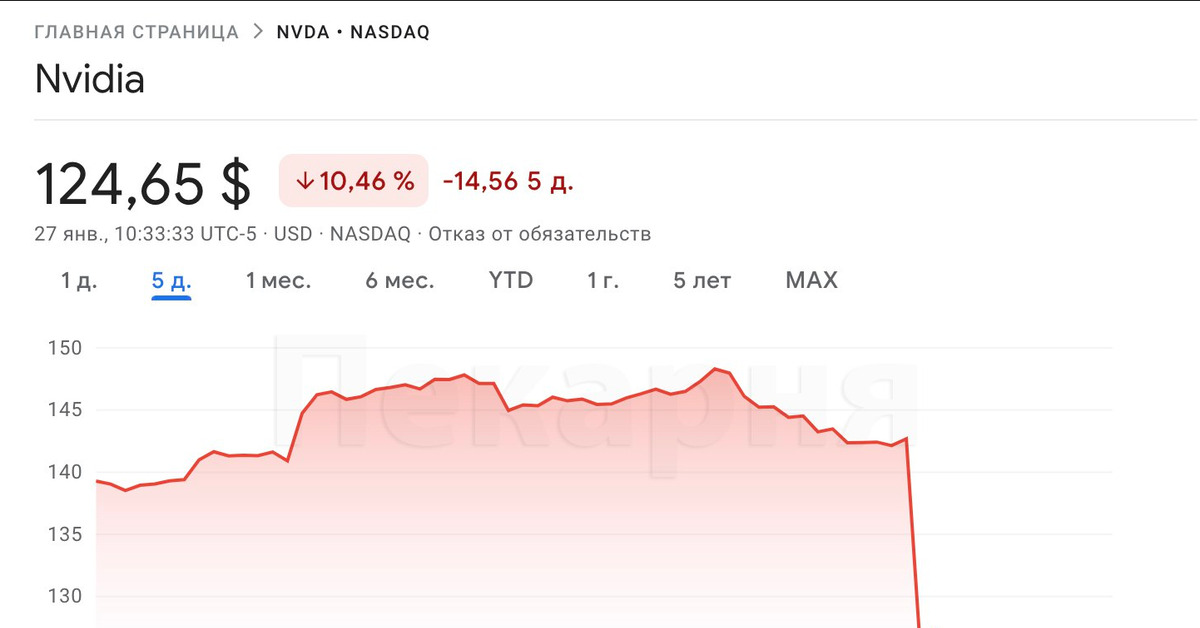The height and width of the screenshot is (628, 1200).
Task: Click the 124,65 $ price value
Action: pos(142,183)
